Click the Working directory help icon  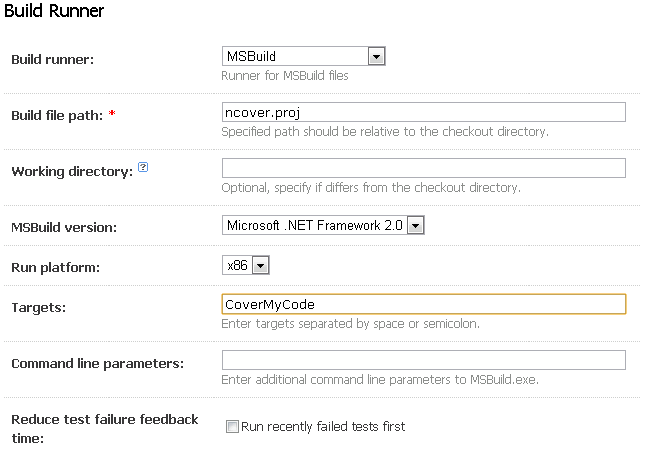pyautogui.click(x=143, y=167)
